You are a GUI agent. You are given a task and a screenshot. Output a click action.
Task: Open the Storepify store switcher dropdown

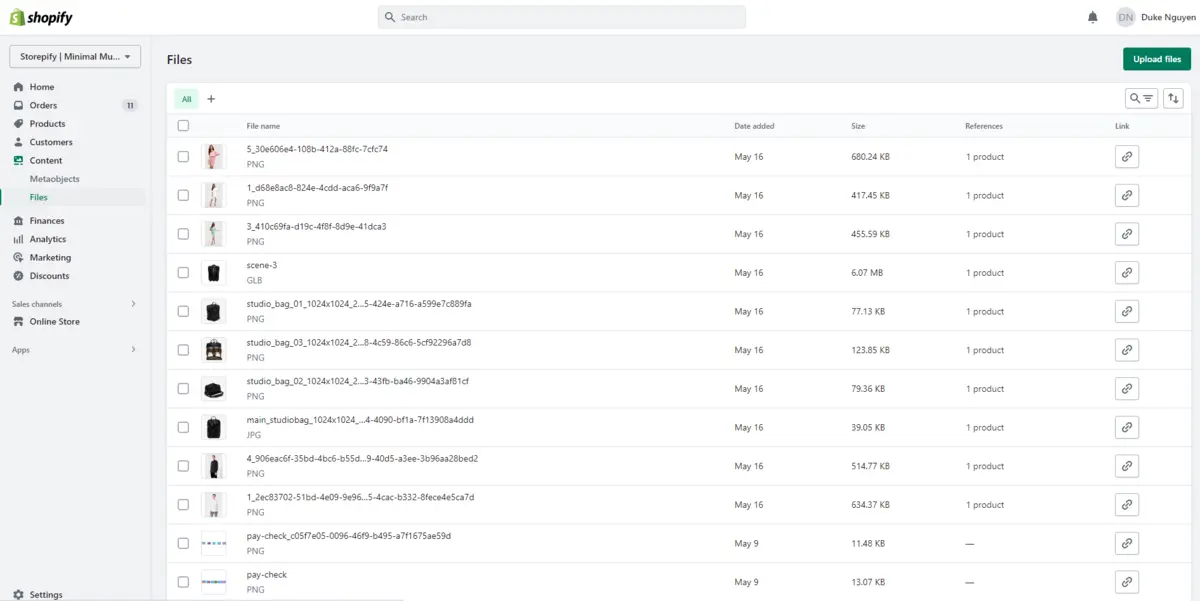(74, 55)
